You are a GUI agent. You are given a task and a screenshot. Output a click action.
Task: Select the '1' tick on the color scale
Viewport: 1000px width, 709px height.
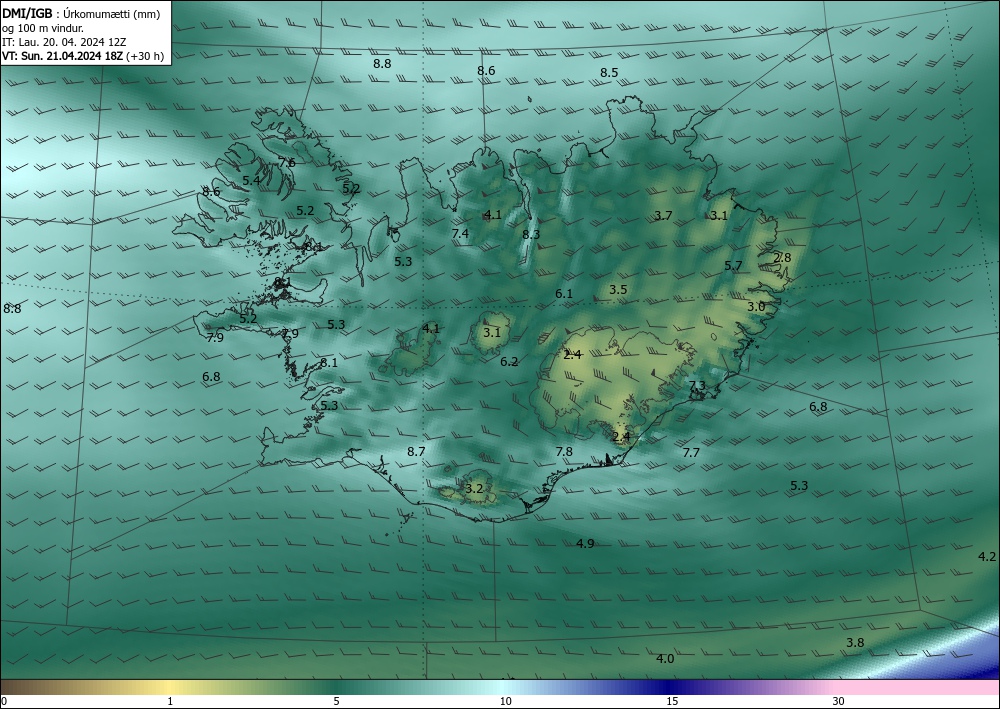pos(170,701)
